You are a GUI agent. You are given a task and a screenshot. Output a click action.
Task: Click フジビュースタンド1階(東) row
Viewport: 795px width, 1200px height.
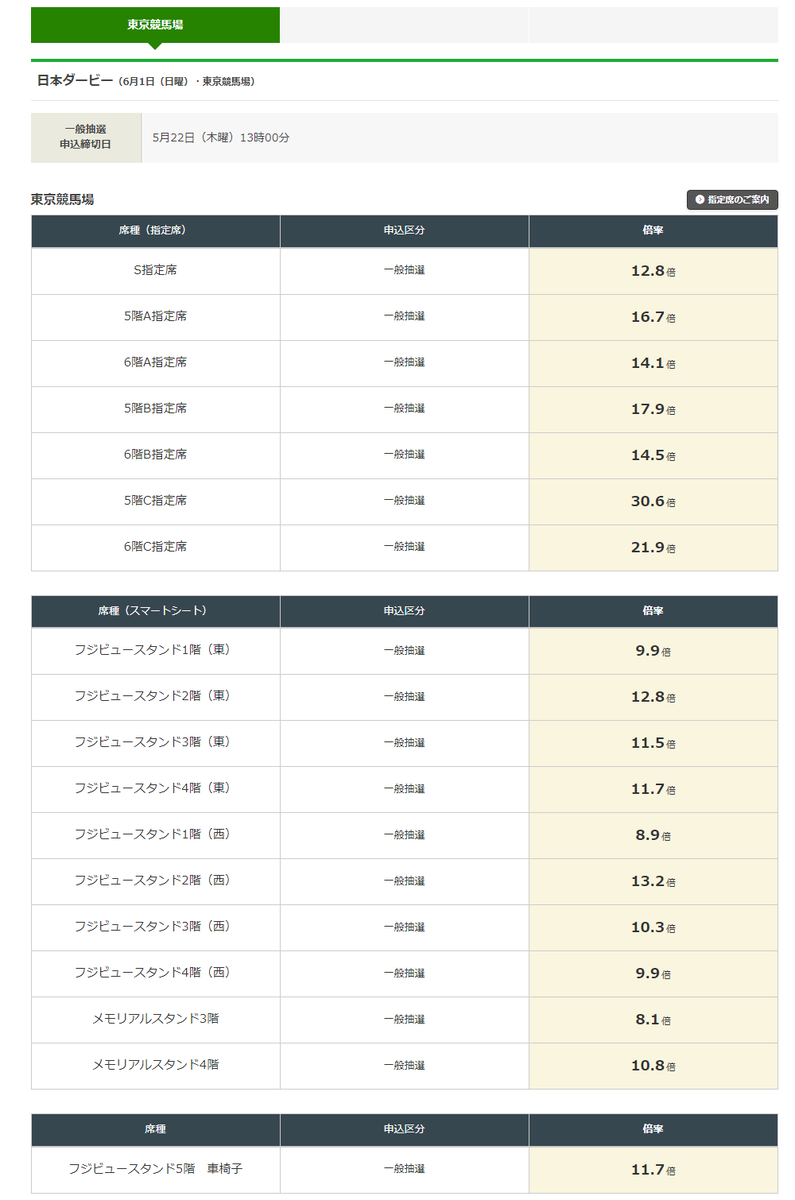pos(404,651)
